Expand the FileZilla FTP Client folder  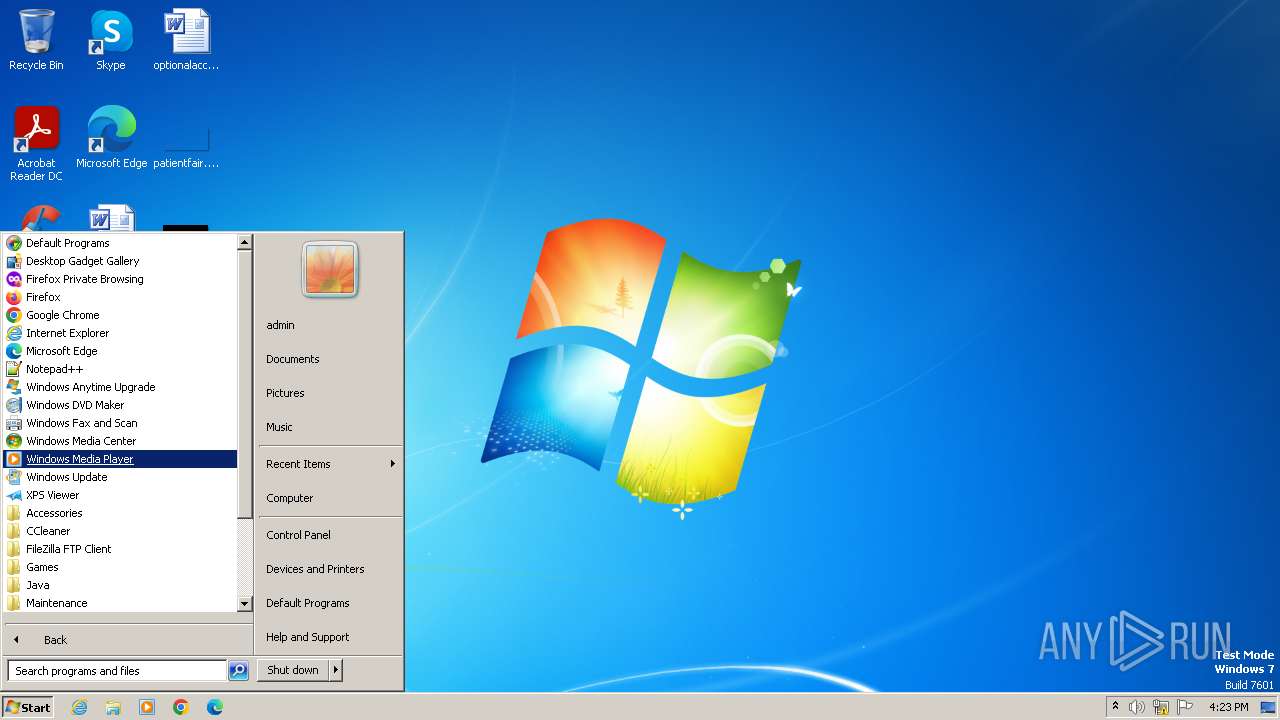pos(120,549)
